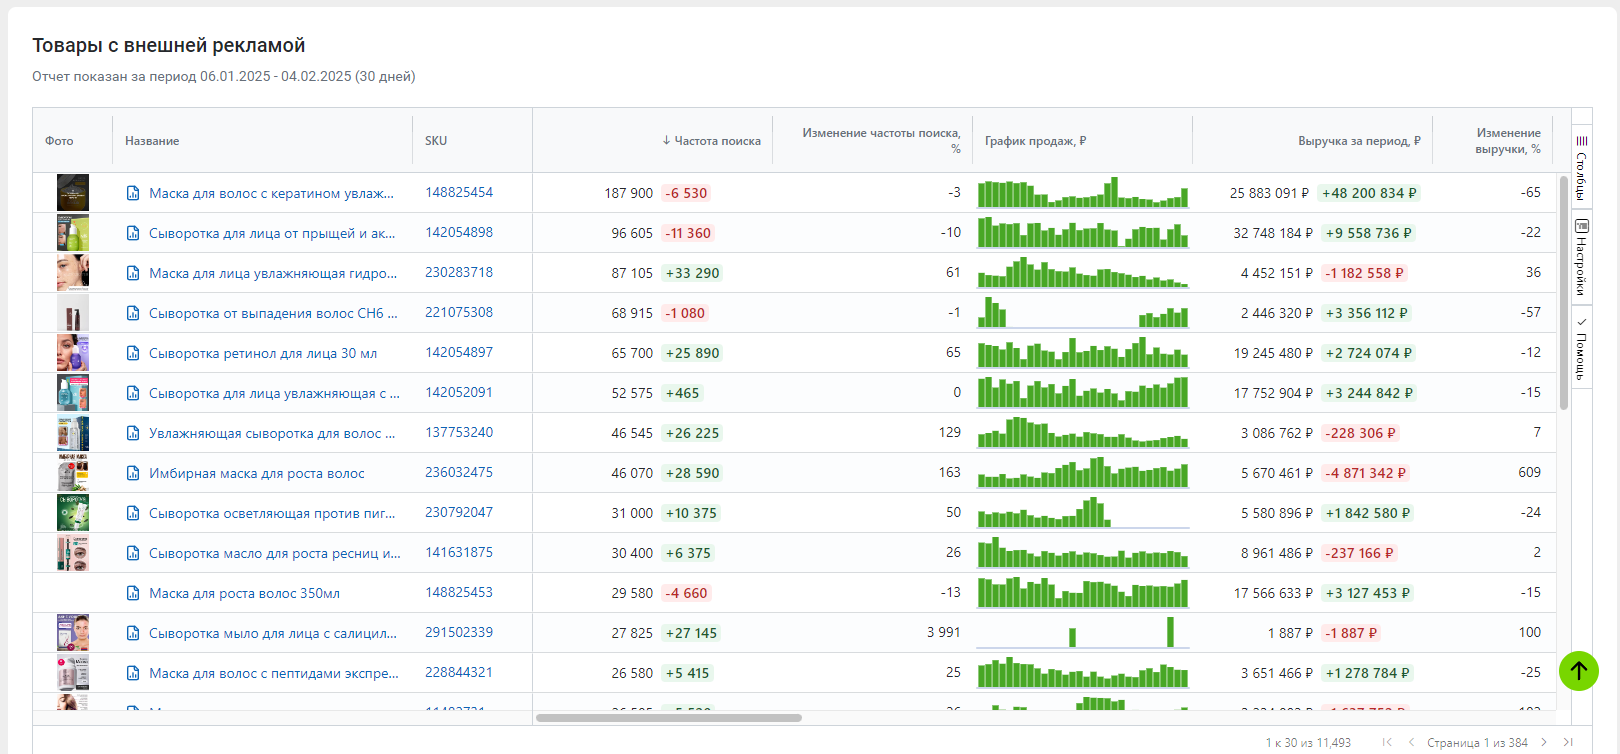Viewport: 1620px width, 754px height.
Task: Click the product photo for SKU 148825454
Action: pos(73,193)
